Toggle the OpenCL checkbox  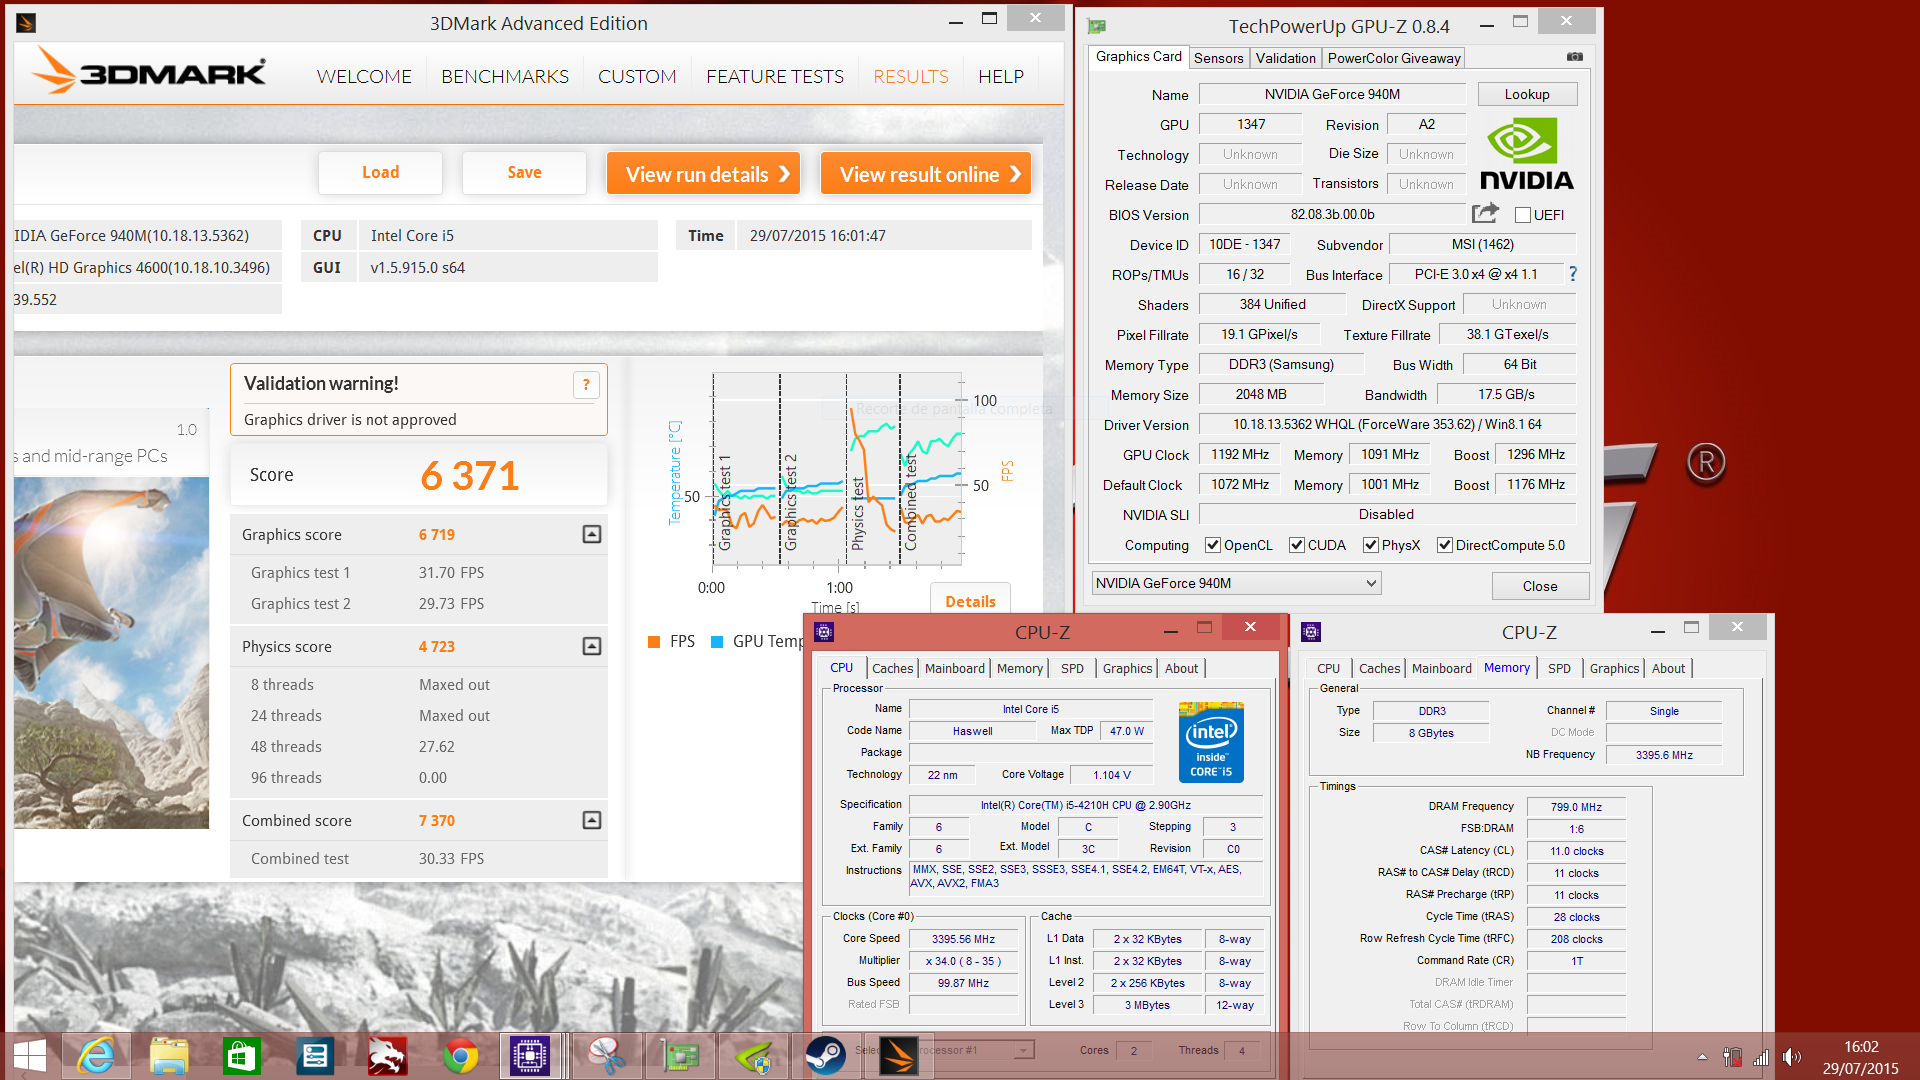point(1213,545)
